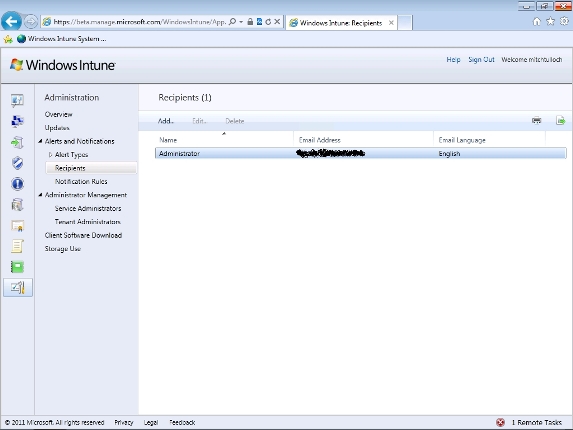The width and height of the screenshot is (573, 430).
Task: Click the security lock icon in address bar
Action: click(250, 22)
